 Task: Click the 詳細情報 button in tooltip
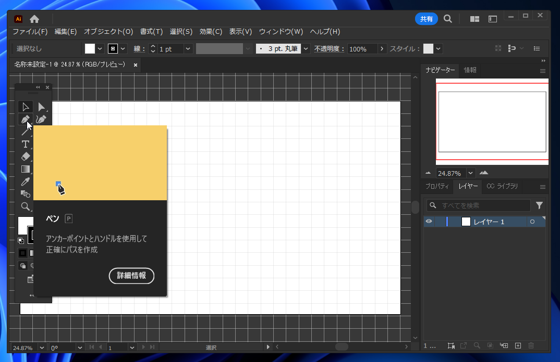(x=131, y=276)
